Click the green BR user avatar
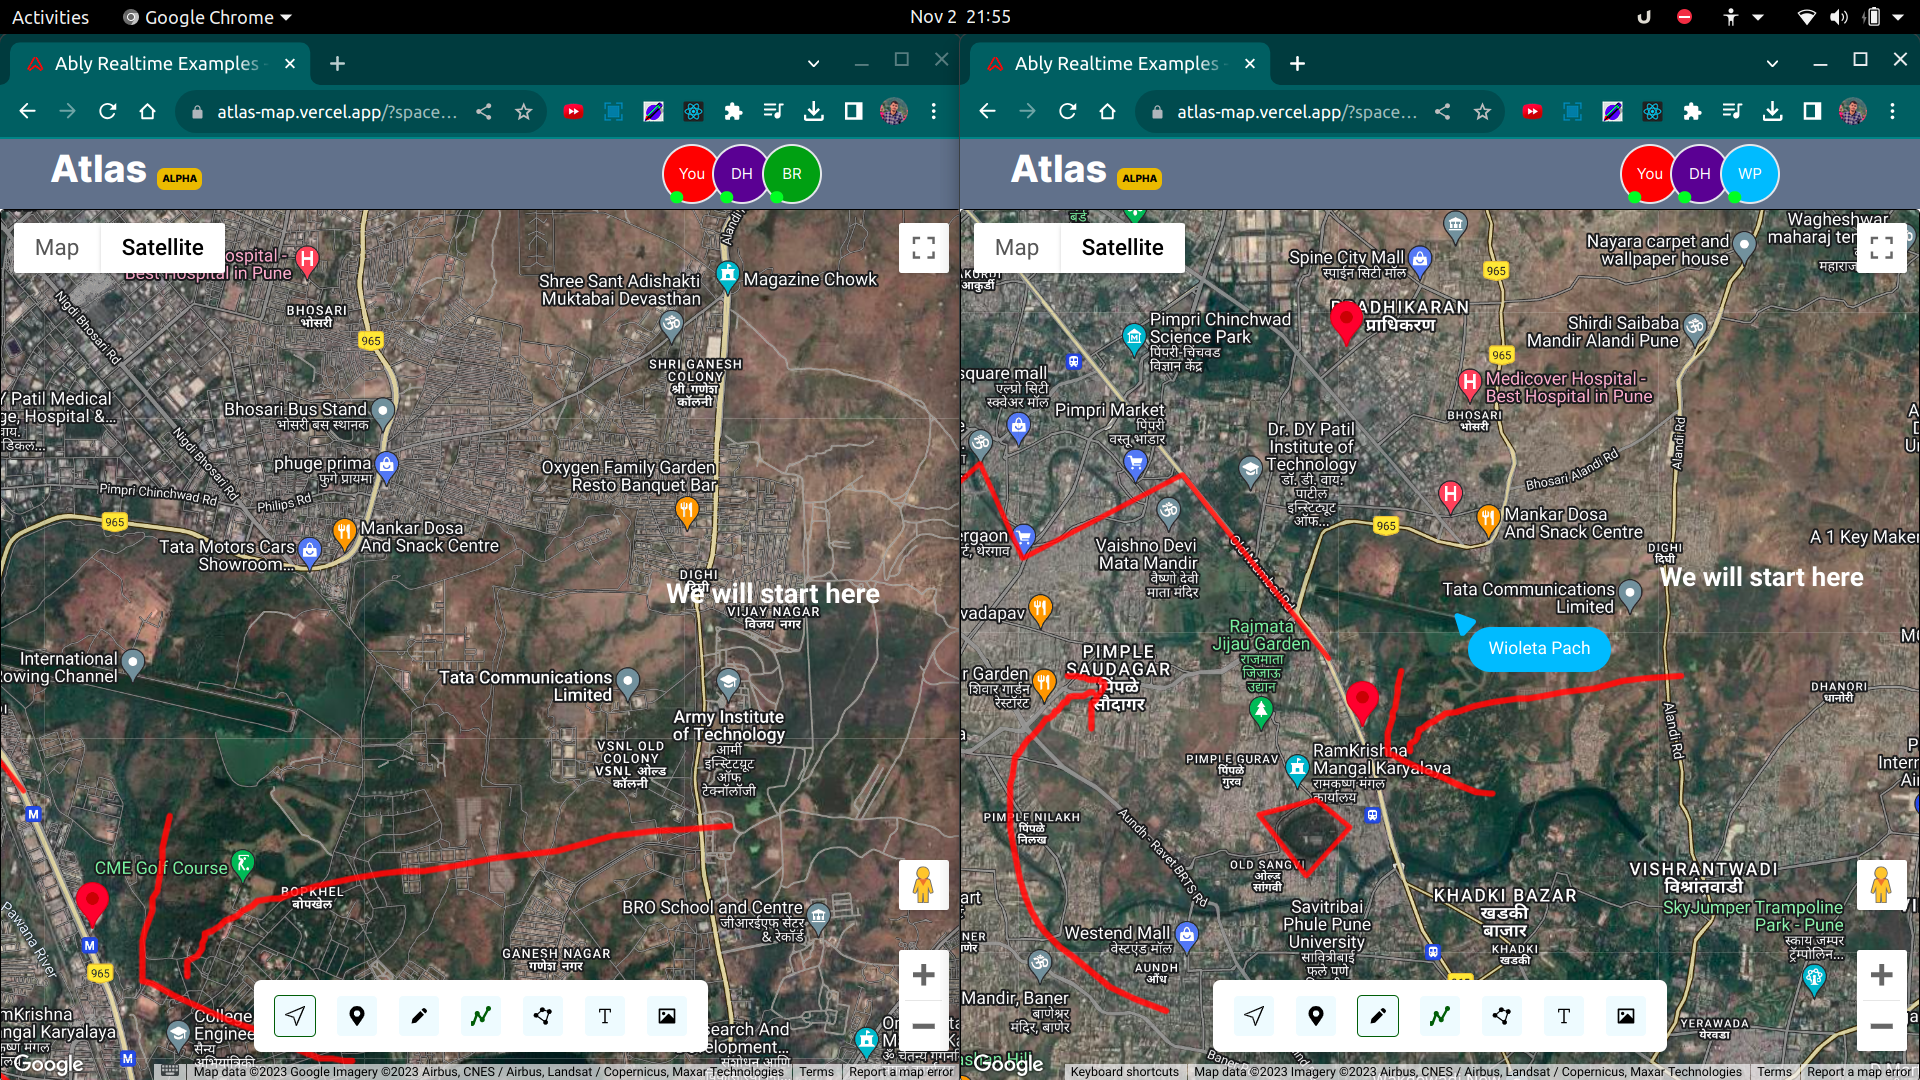 coord(791,174)
